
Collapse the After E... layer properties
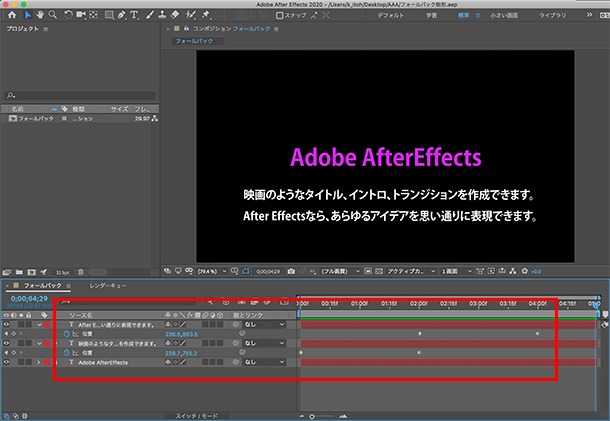(x=39, y=325)
